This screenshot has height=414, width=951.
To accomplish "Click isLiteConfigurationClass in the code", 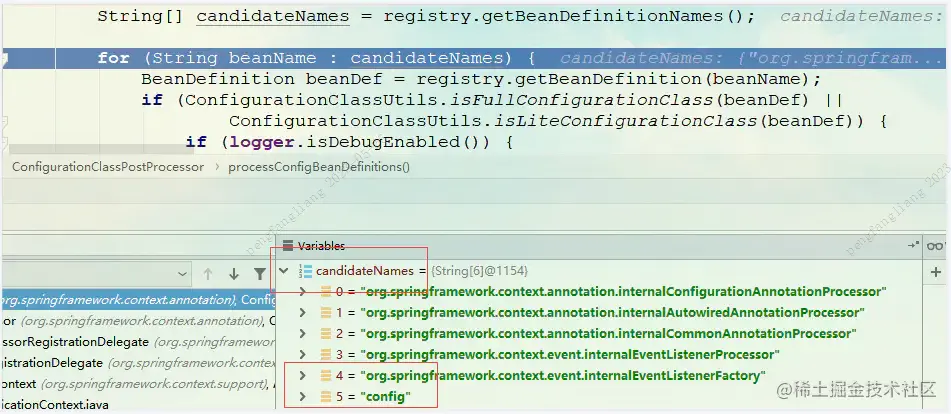I will tap(625, 121).
